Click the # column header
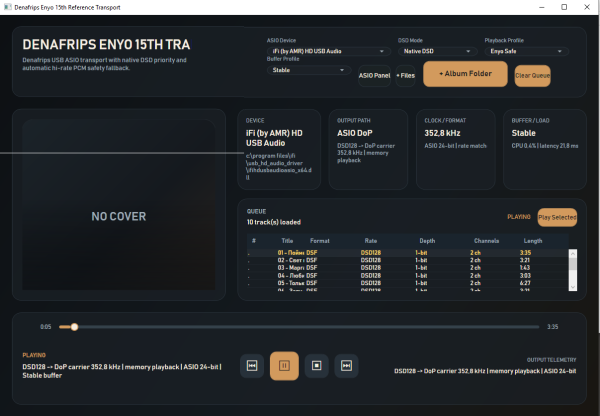 click(x=254, y=241)
